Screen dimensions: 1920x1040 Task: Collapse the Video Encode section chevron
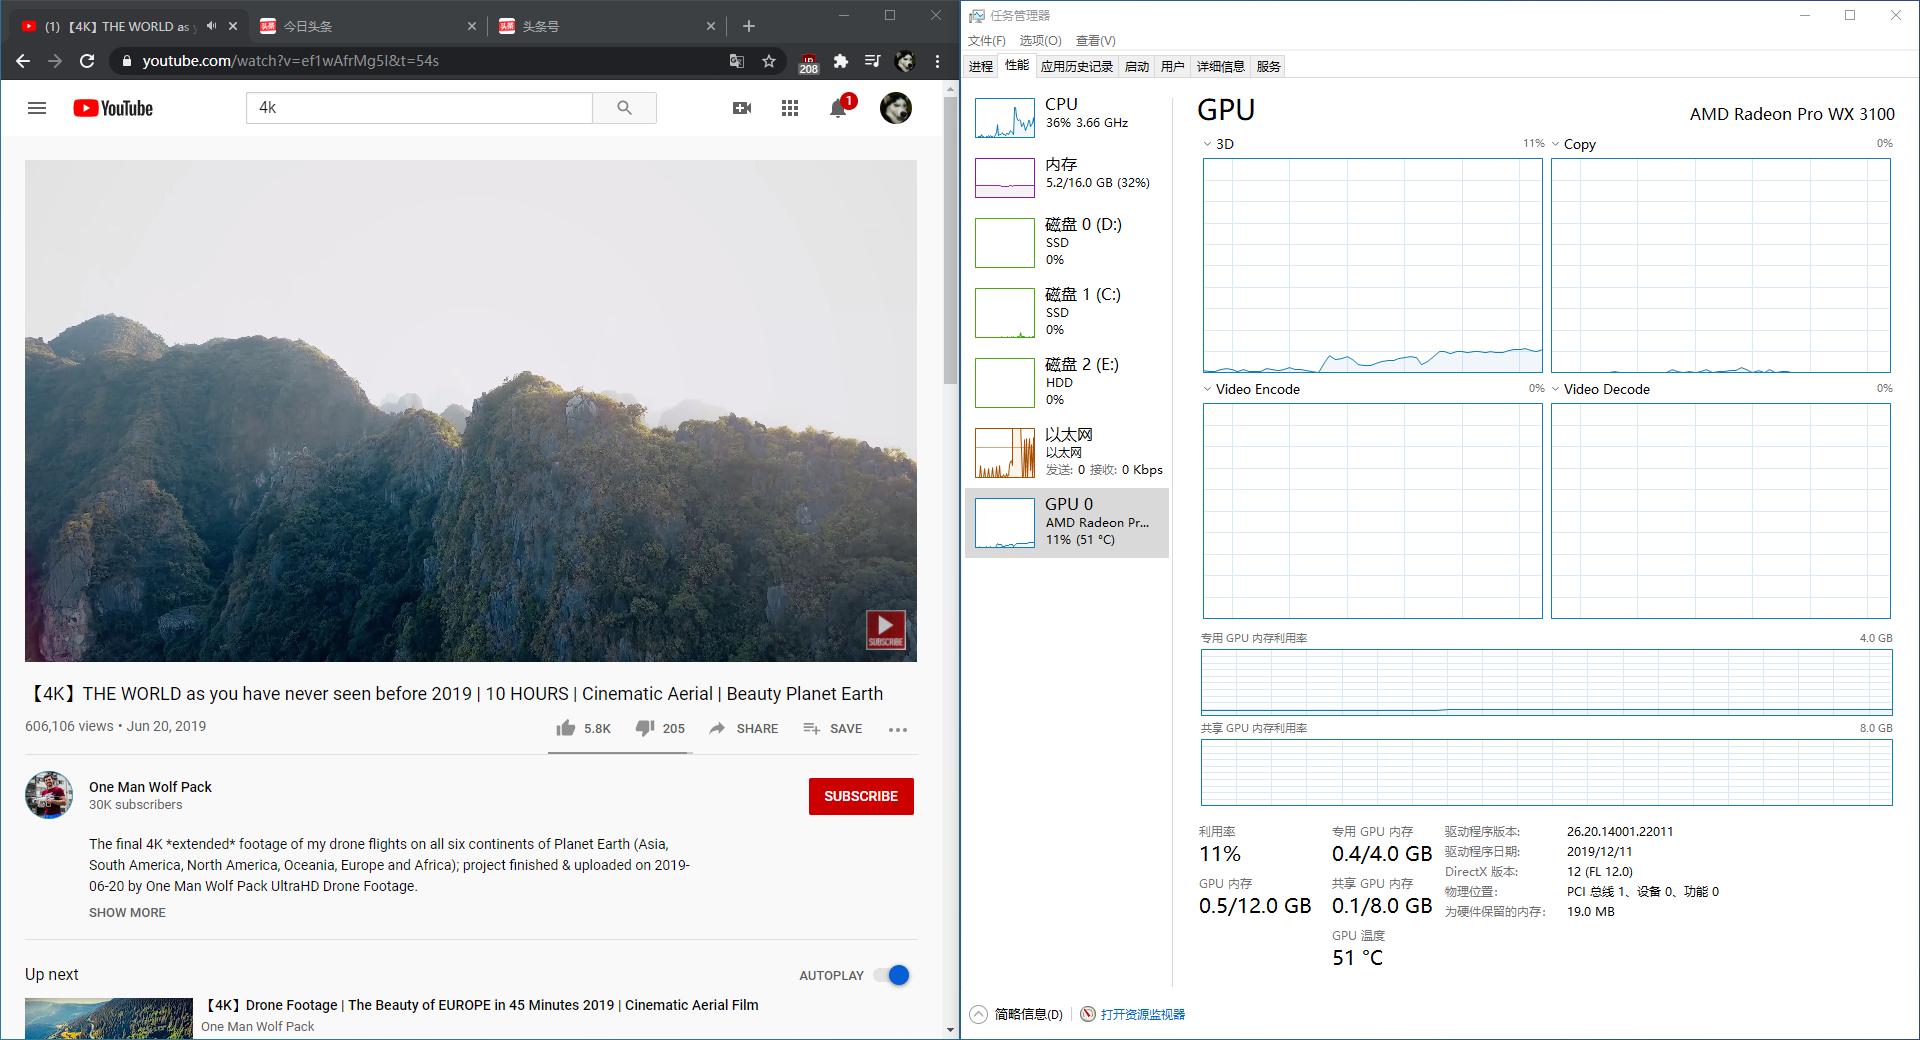(x=1206, y=389)
